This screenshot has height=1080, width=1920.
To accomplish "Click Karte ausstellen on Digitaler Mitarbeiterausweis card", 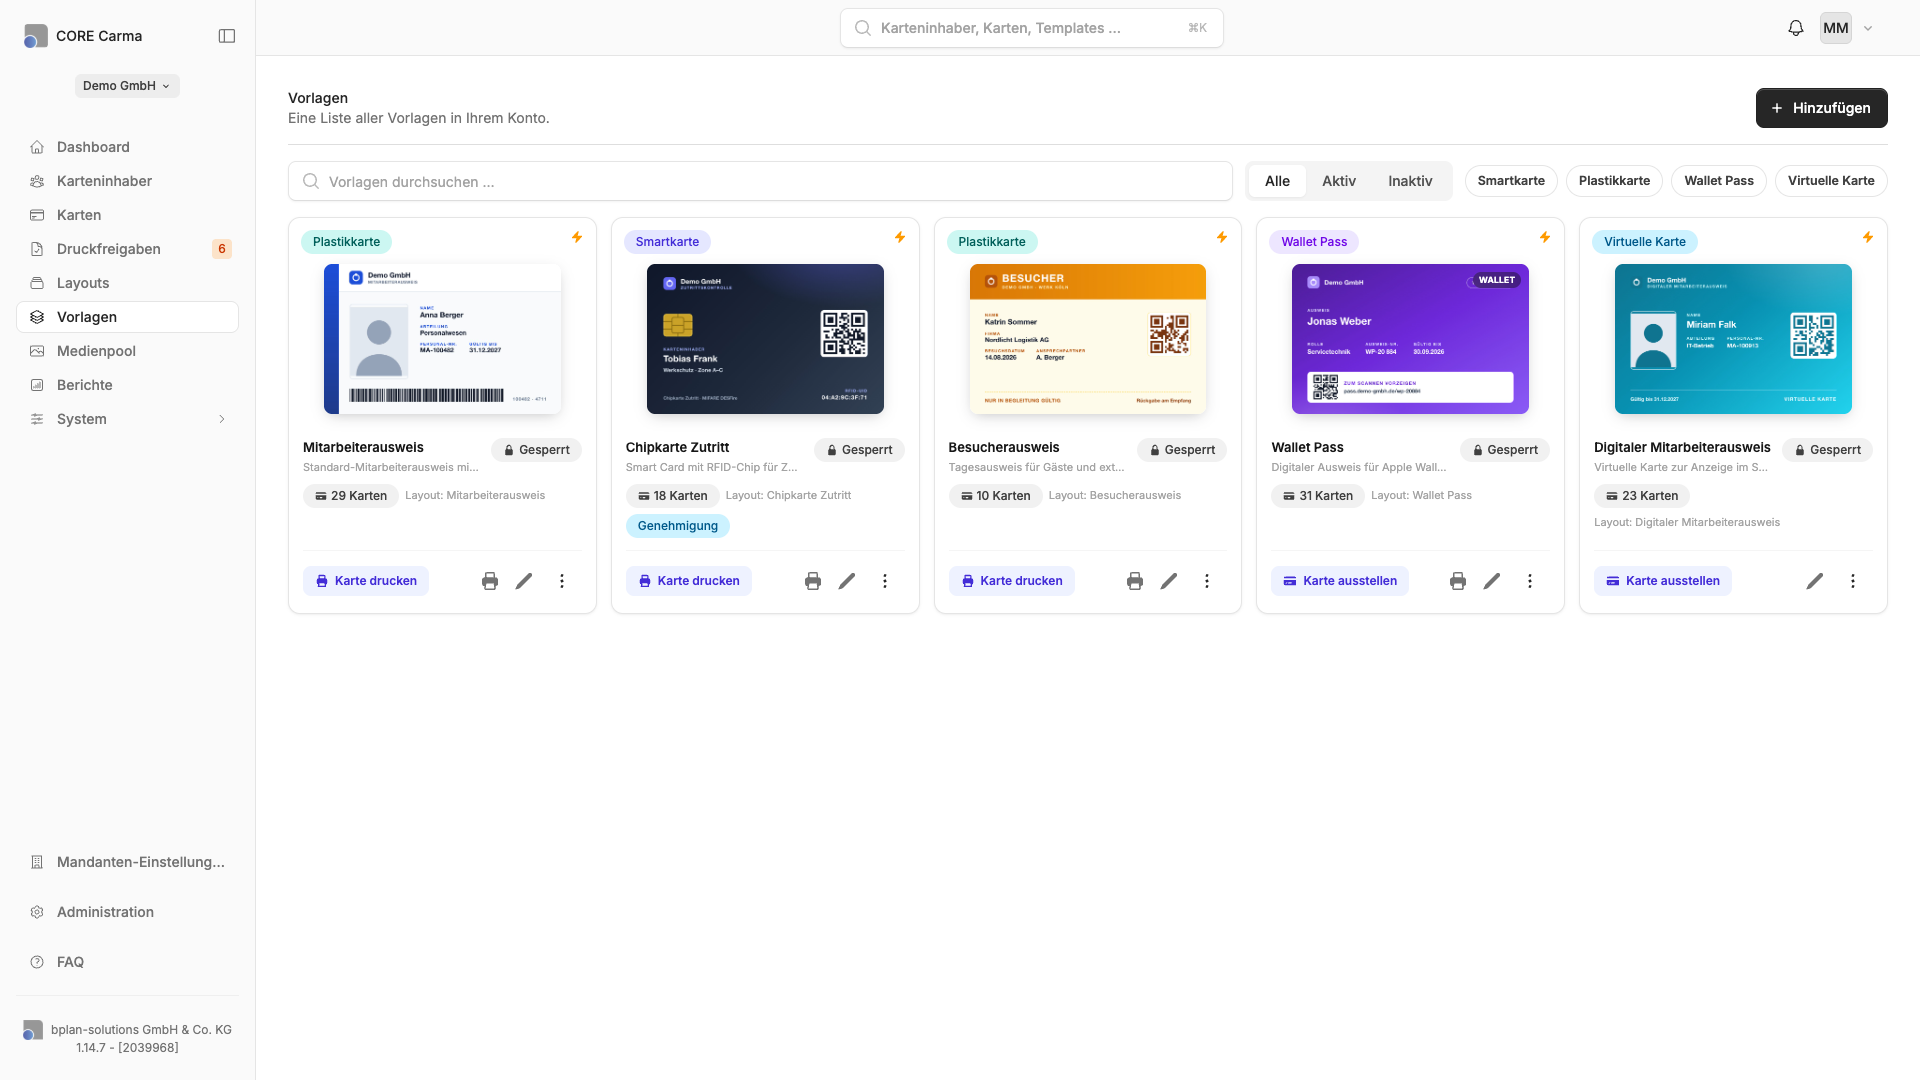I will click(x=1663, y=581).
